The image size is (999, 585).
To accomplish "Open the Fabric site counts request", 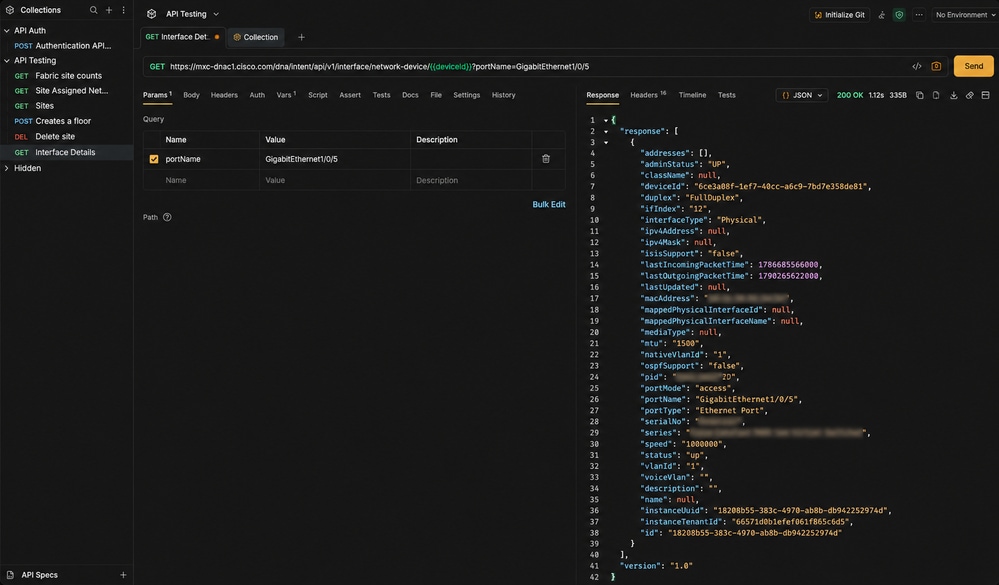I will tap(68, 76).
